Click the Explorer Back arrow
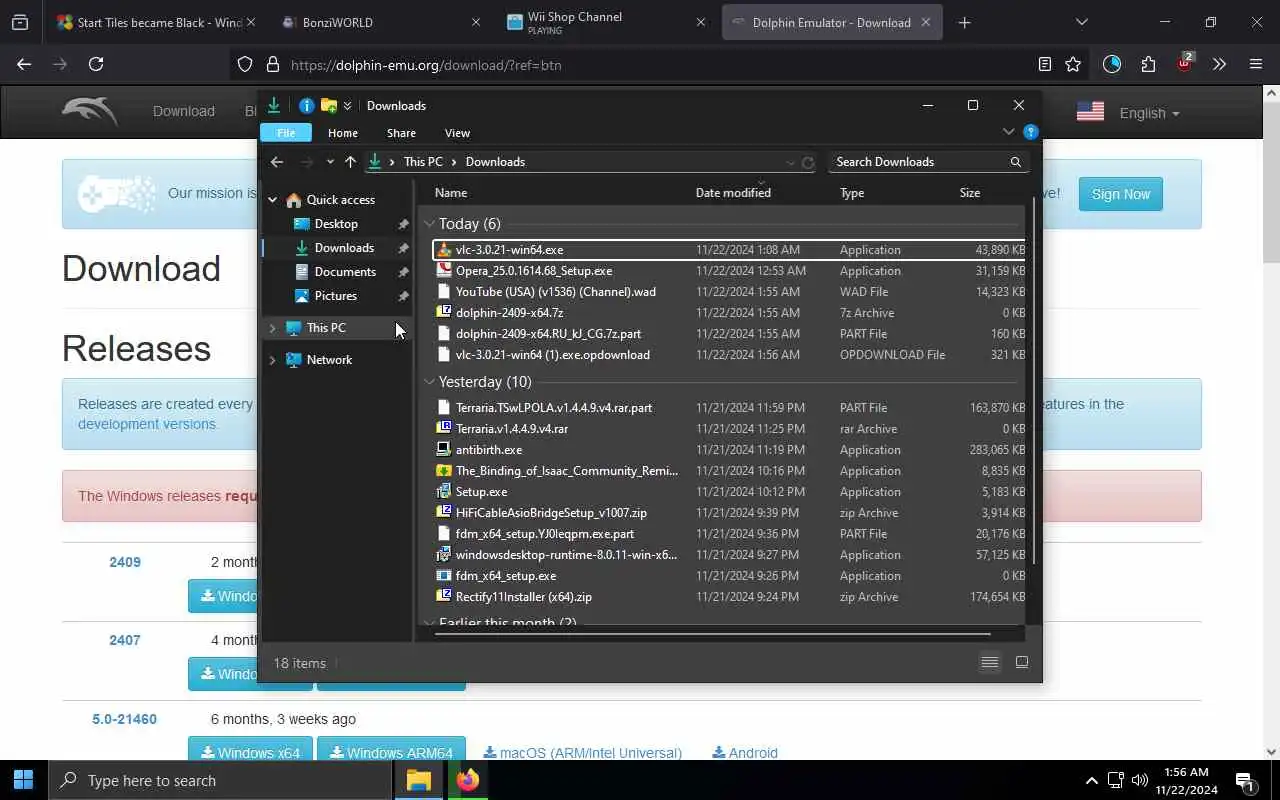Viewport: 1280px width, 800px height. pyautogui.click(x=277, y=162)
